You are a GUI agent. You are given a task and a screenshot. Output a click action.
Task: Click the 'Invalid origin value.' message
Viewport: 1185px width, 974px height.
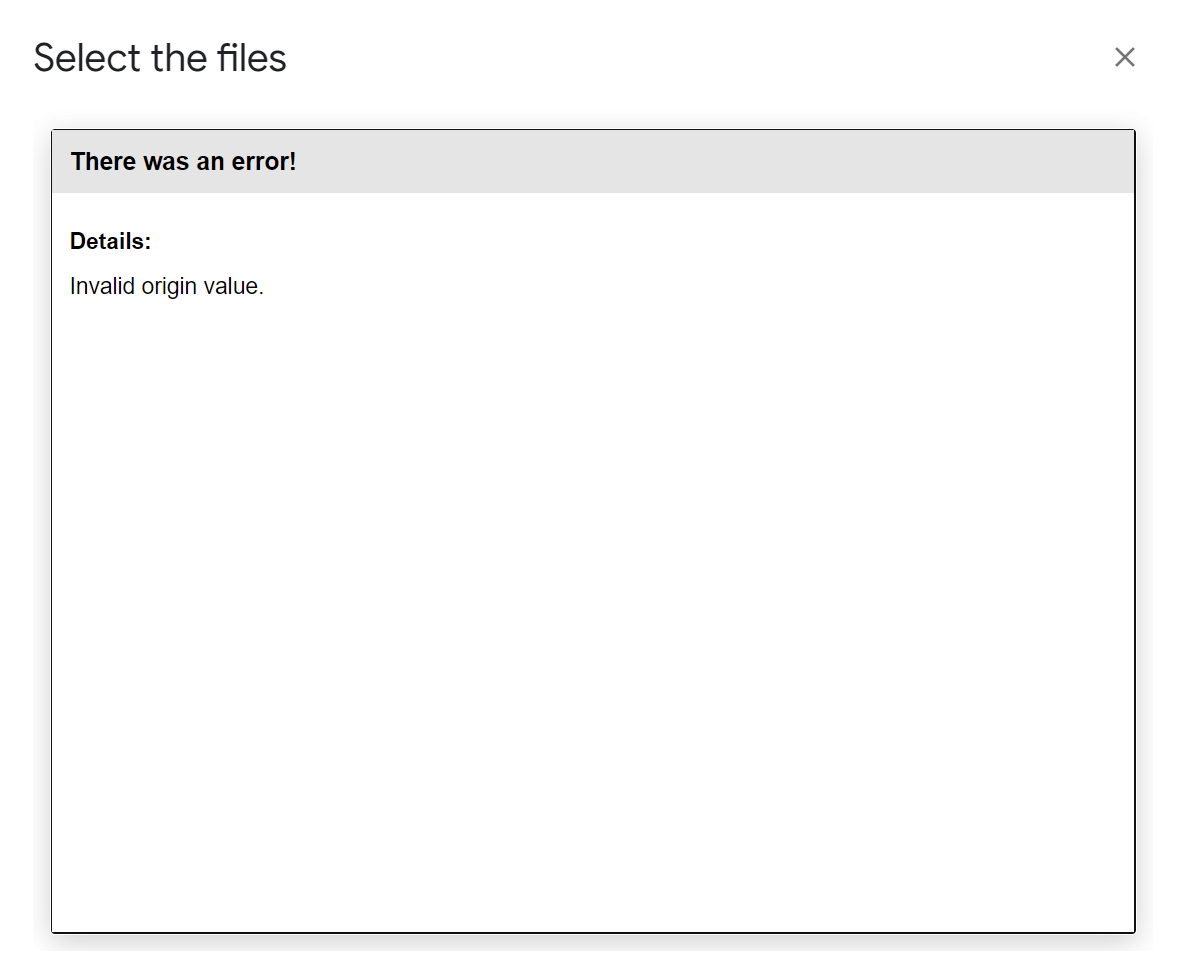166,286
